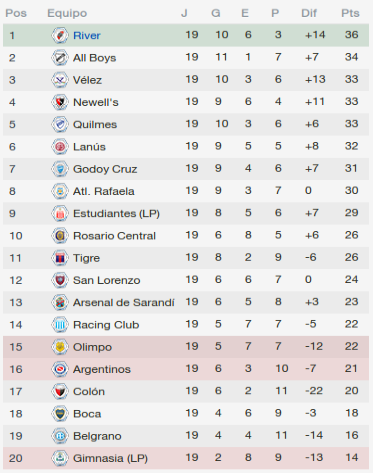
Task: Click the San Lorenzo crest icon
Action: [60, 280]
